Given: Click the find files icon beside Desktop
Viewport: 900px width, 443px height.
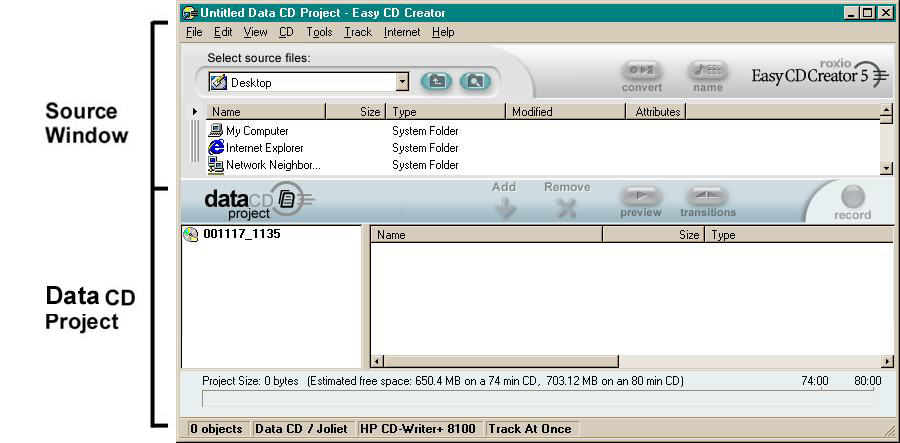Looking at the screenshot, I should pos(475,81).
